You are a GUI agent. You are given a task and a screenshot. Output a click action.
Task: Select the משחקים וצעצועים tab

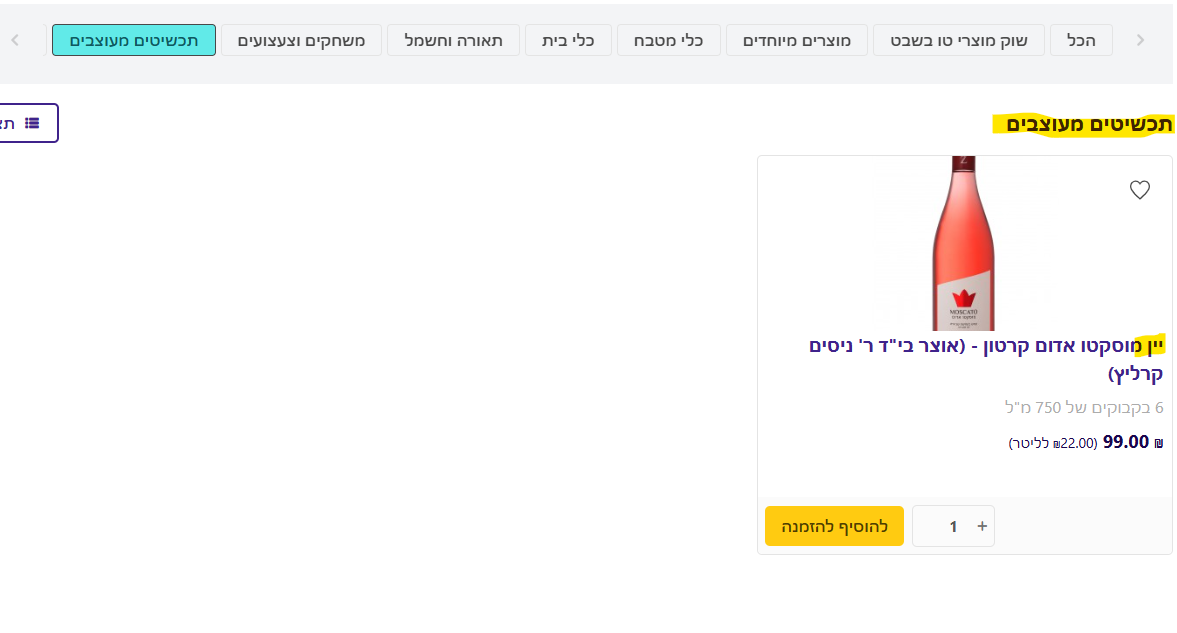[x=301, y=40]
